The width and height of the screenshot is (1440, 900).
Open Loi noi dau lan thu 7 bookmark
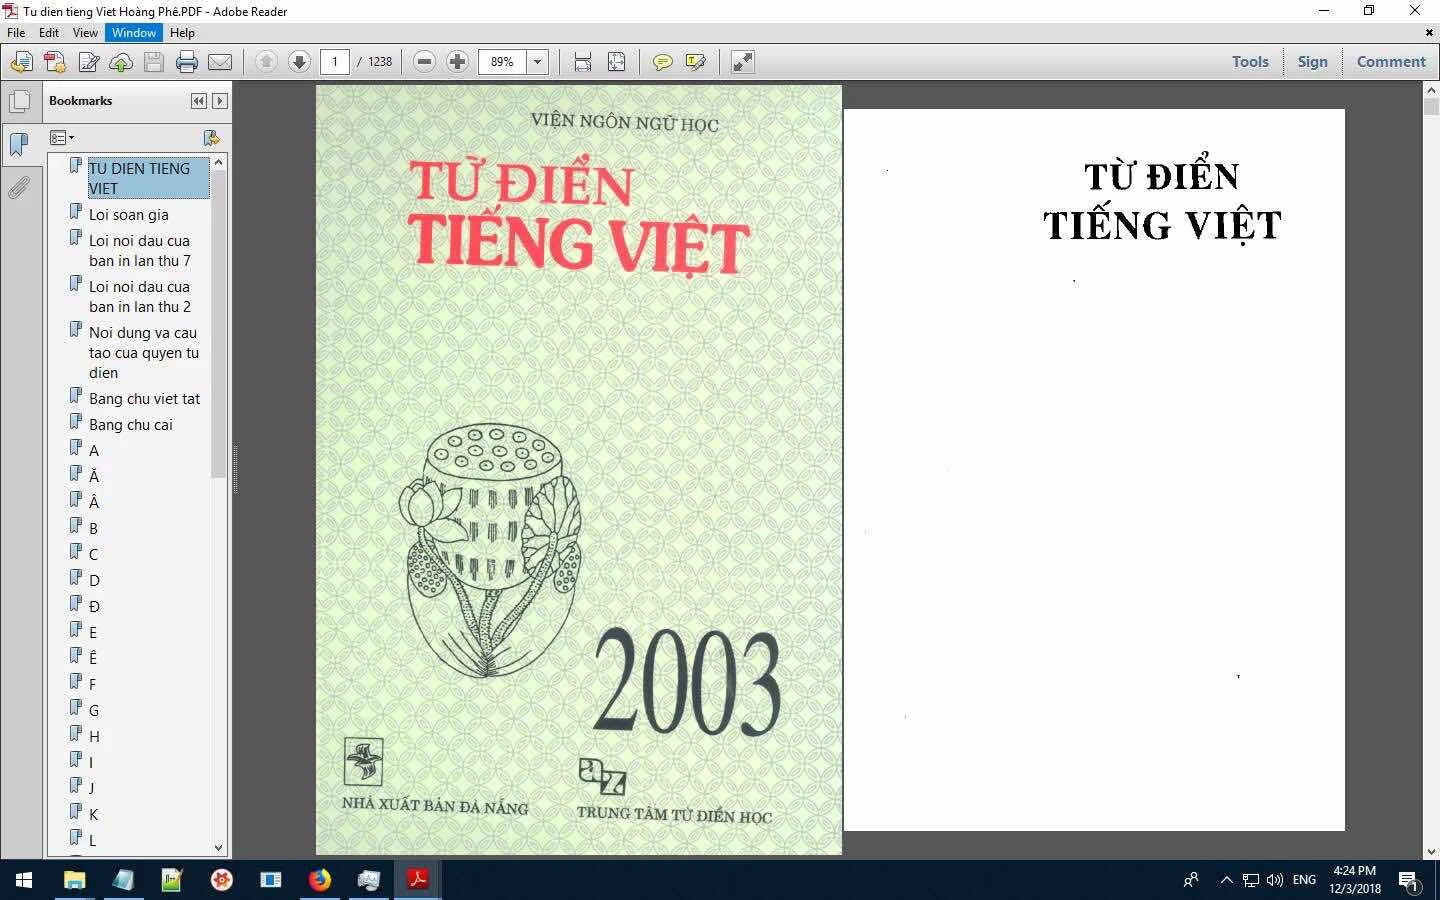[139, 250]
